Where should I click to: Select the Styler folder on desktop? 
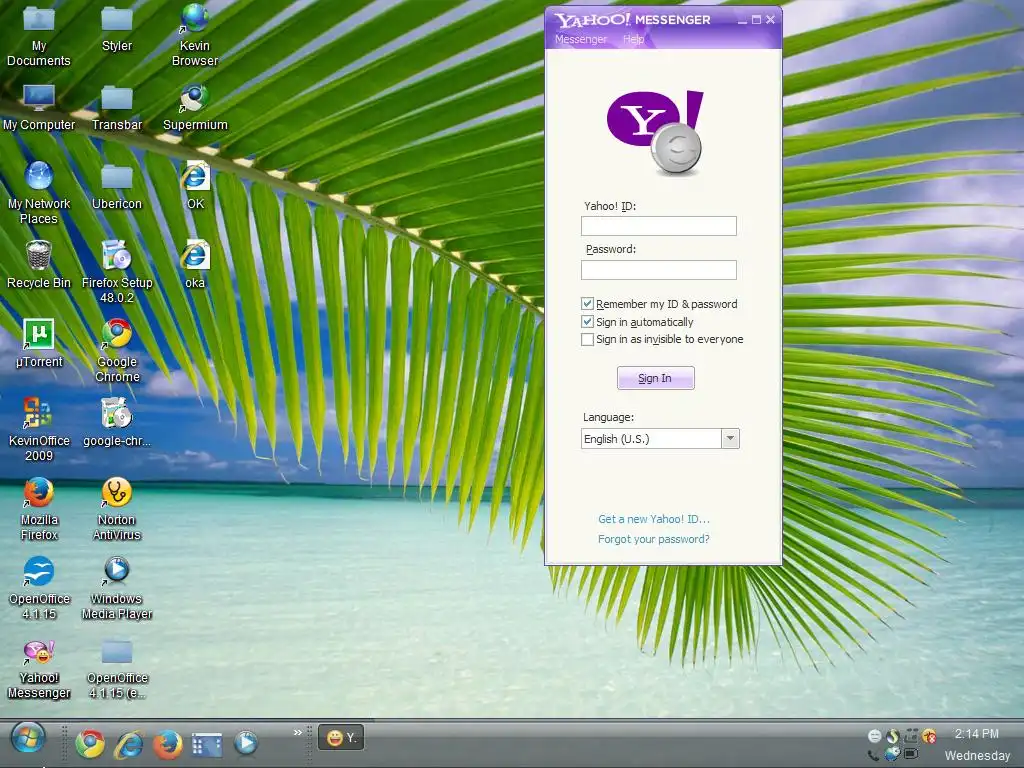[x=117, y=29]
